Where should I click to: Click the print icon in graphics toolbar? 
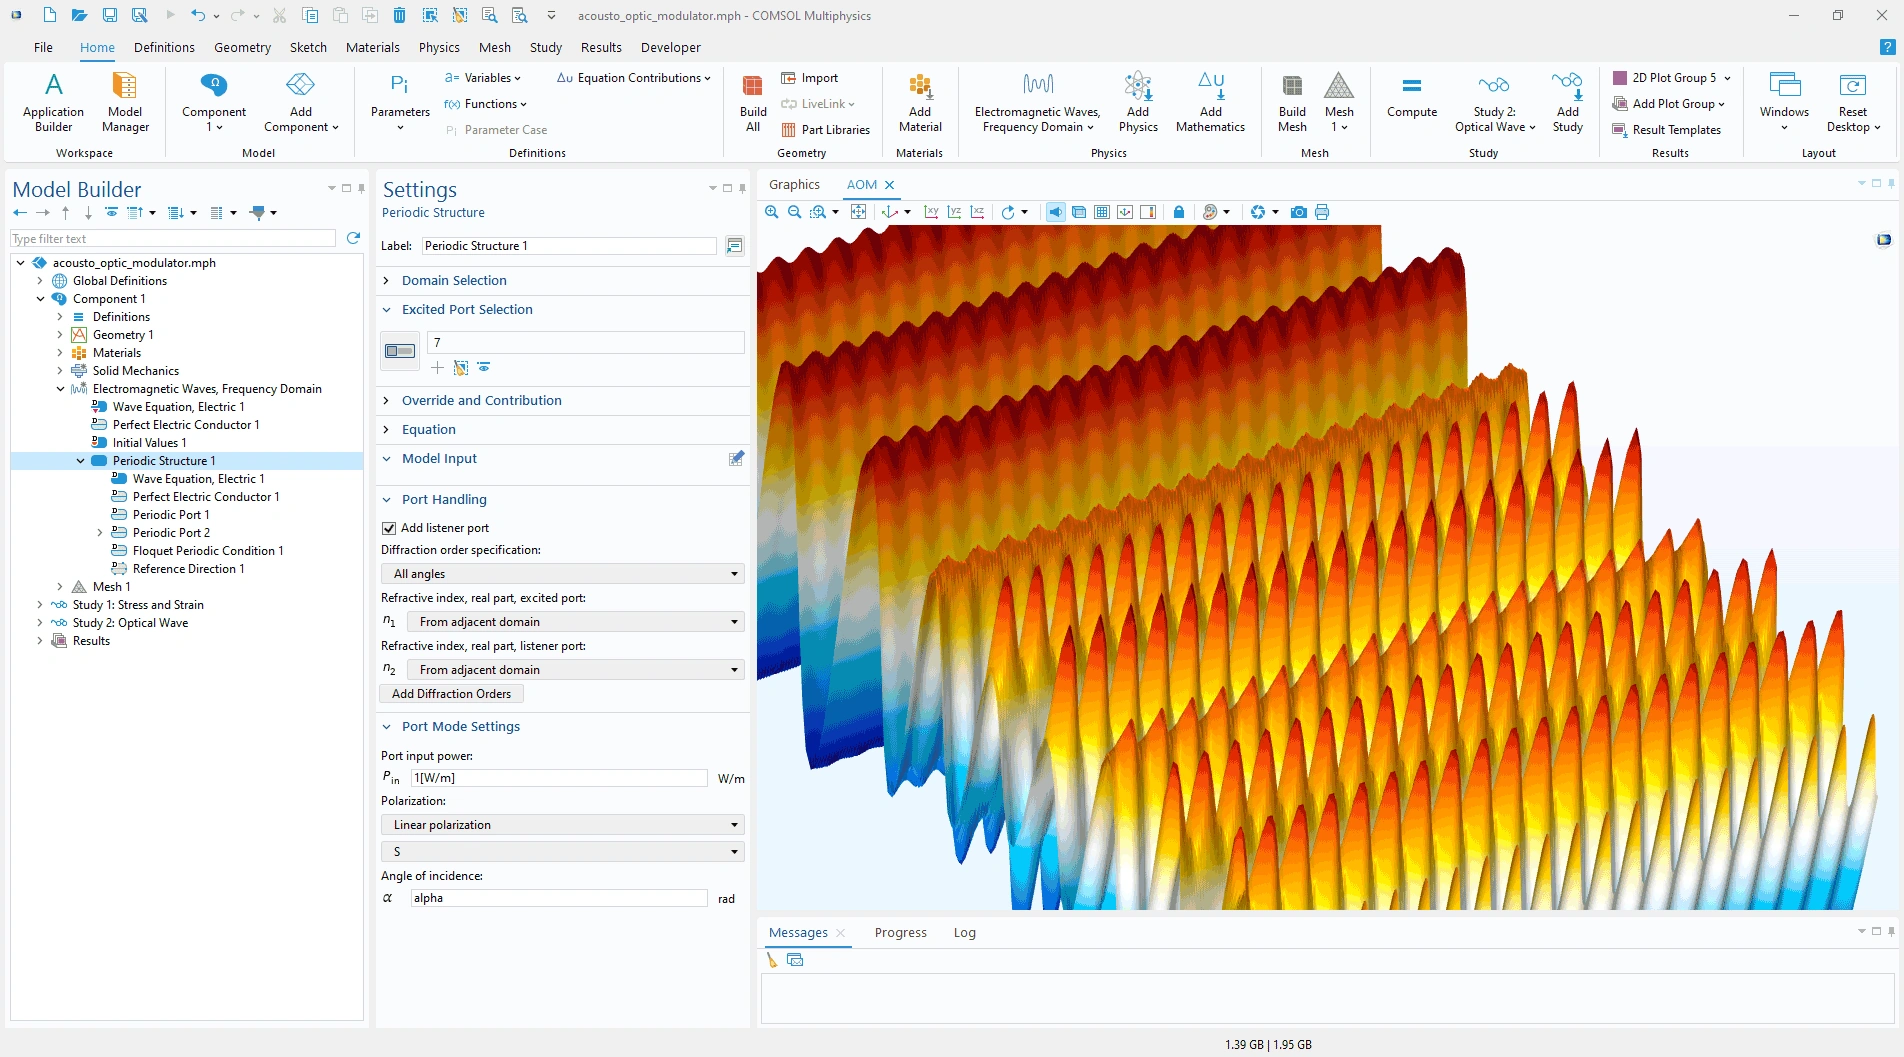[x=1322, y=212]
